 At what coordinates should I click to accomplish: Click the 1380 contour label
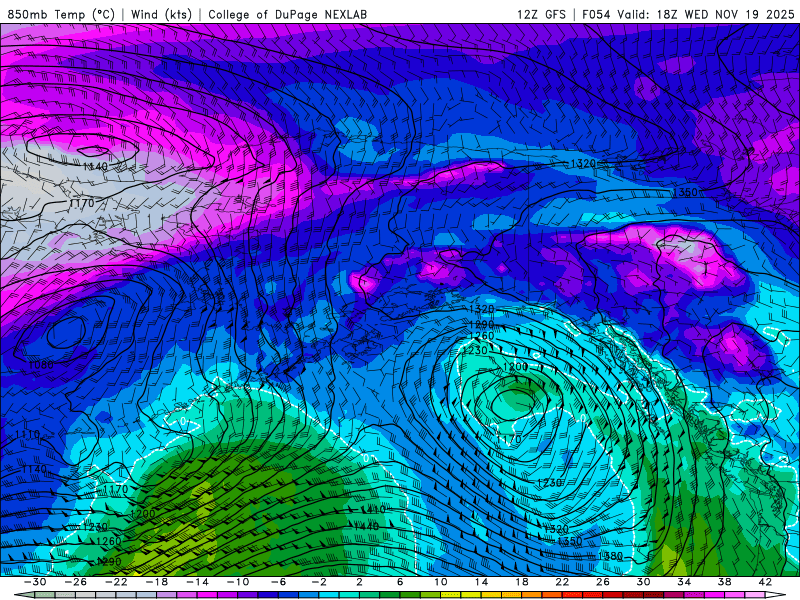[610, 556]
